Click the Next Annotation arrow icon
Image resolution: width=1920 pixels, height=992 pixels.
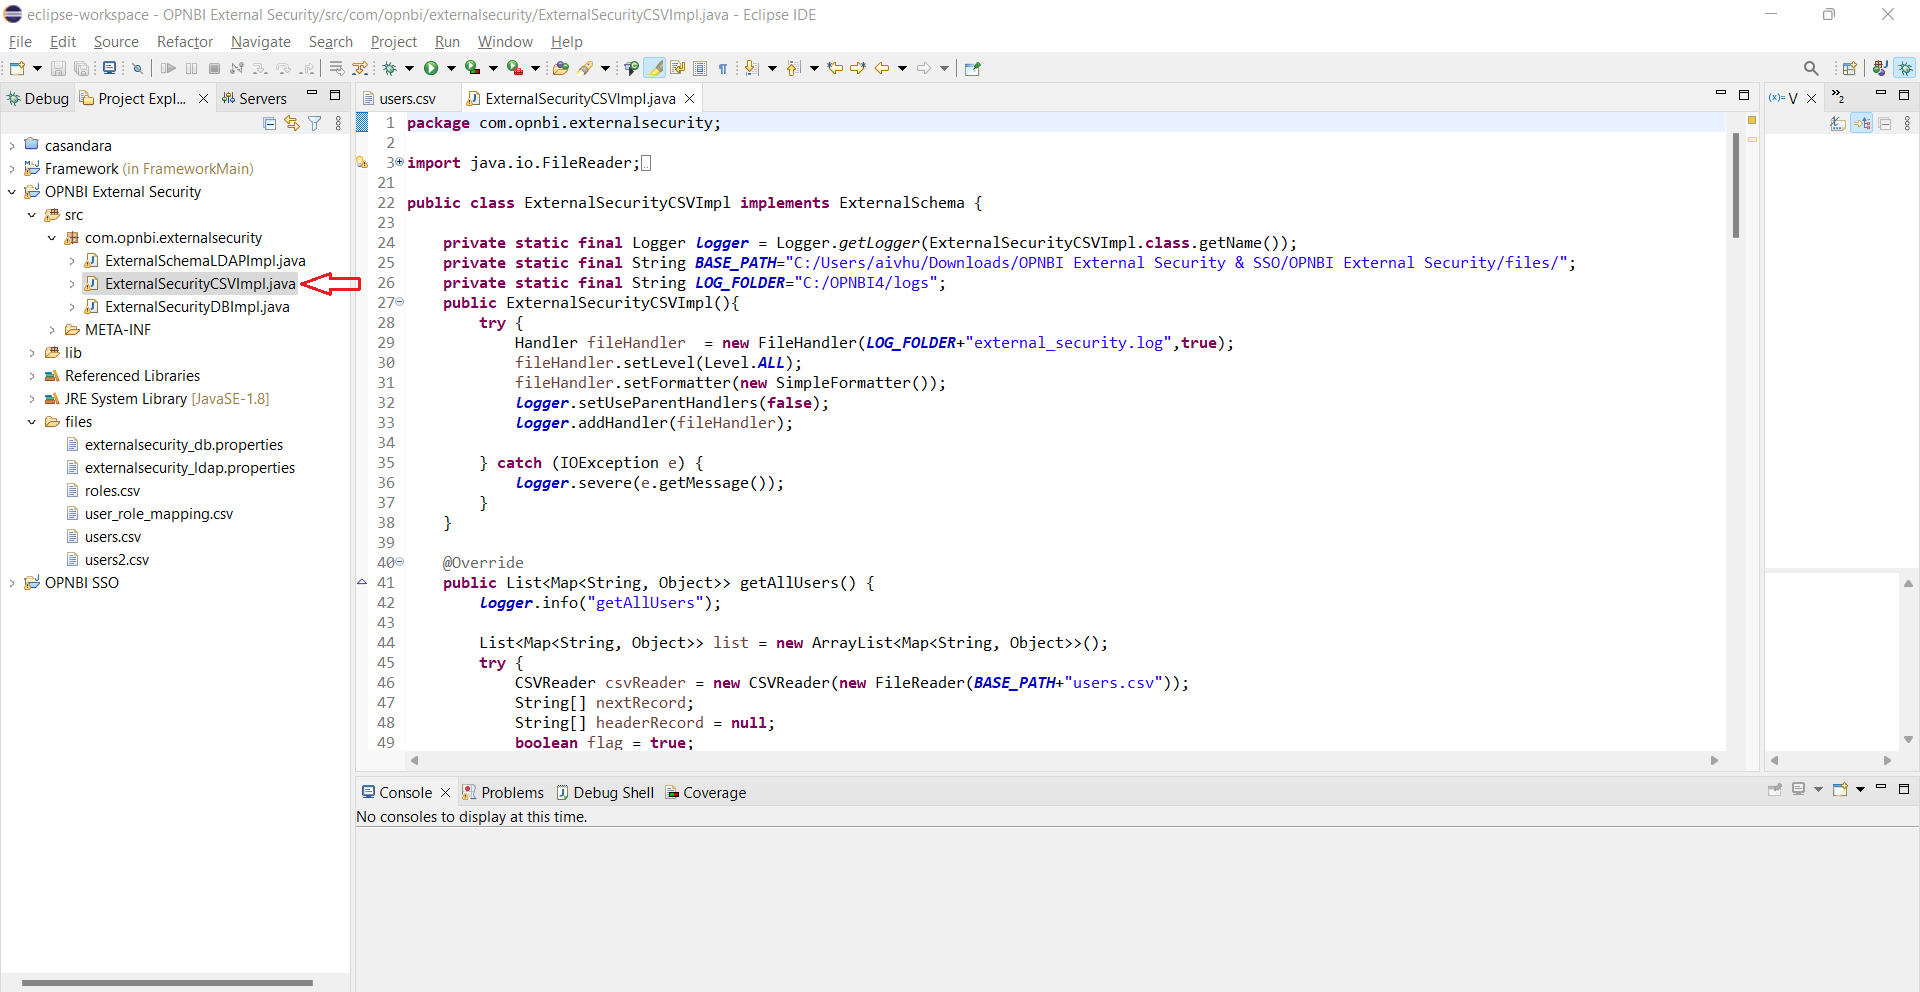[x=751, y=68]
